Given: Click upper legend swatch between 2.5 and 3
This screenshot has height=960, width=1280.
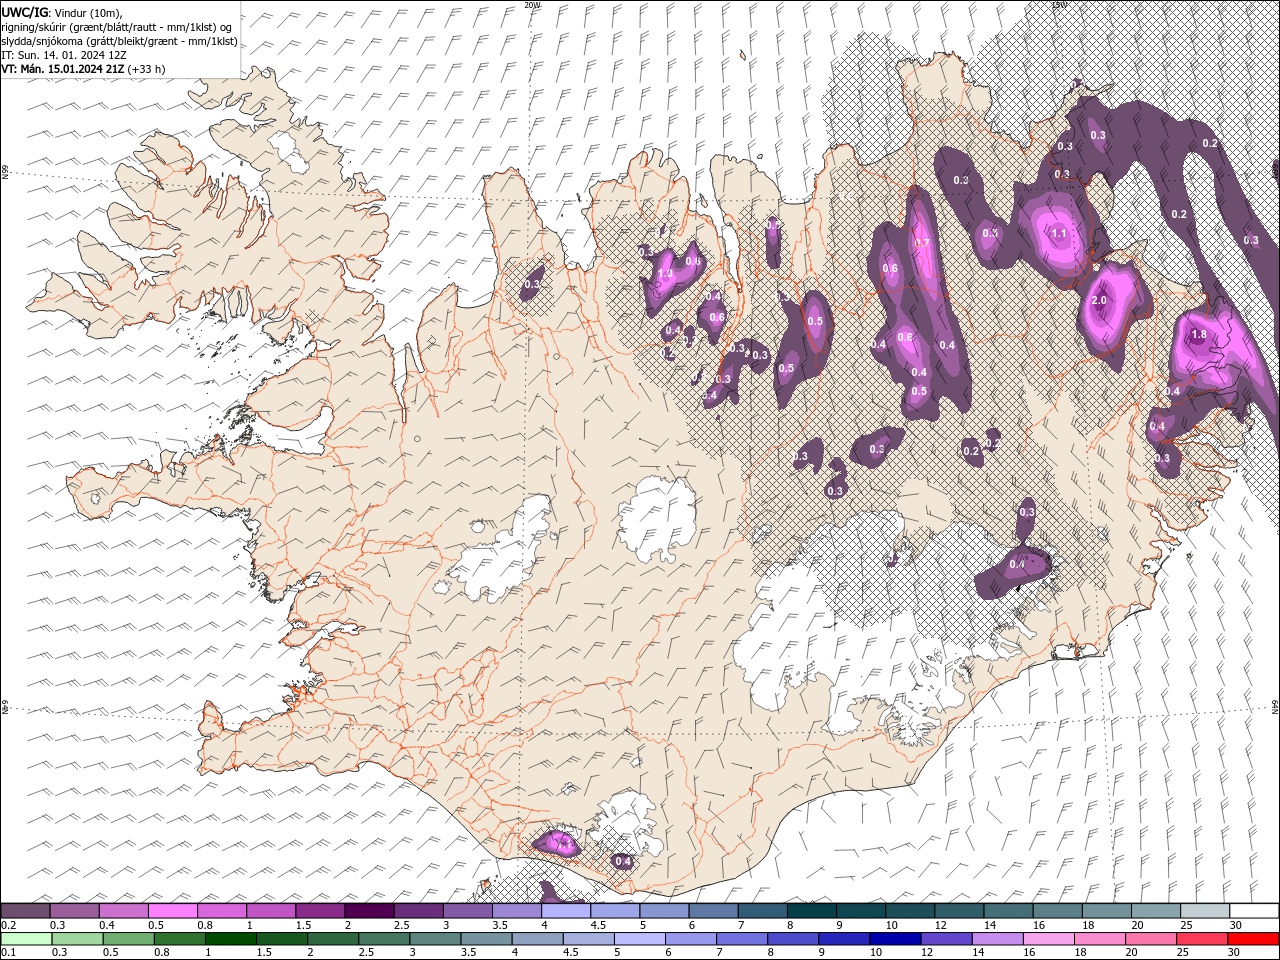Looking at the screenshot, I should coord(419,911).
